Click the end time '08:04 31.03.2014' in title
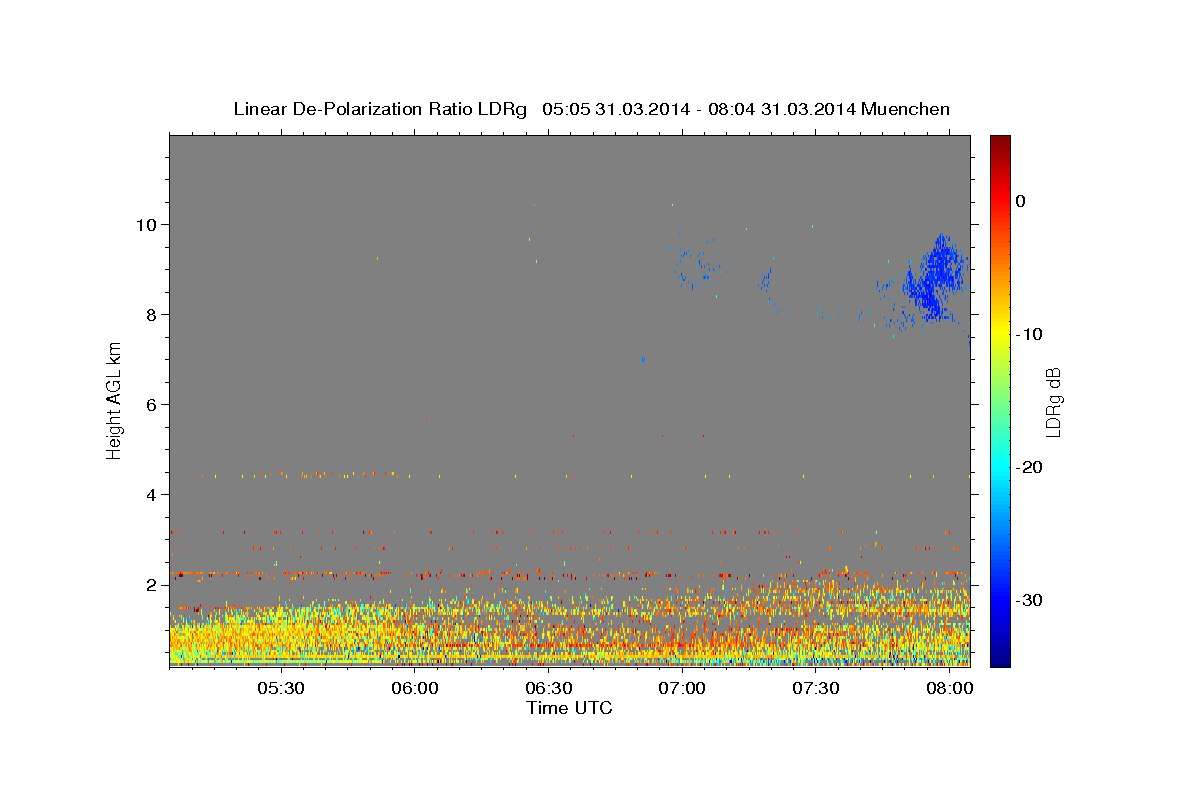1200x800 pixels. 781,109
